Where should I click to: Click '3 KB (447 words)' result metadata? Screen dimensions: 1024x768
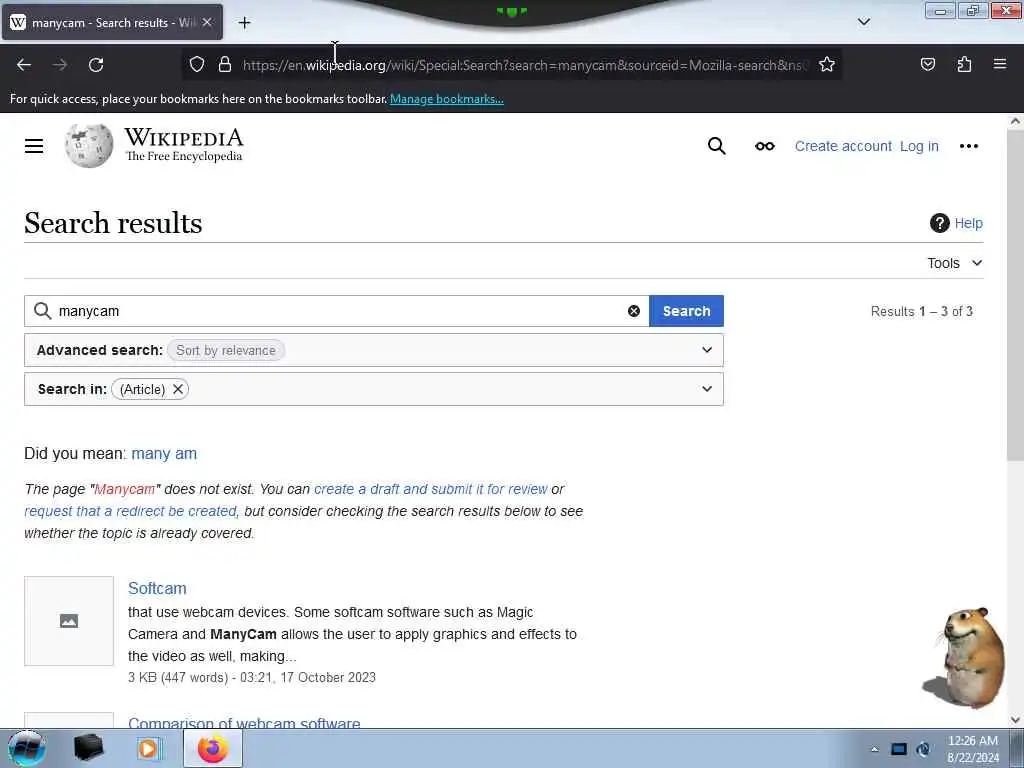click(177, 678)
